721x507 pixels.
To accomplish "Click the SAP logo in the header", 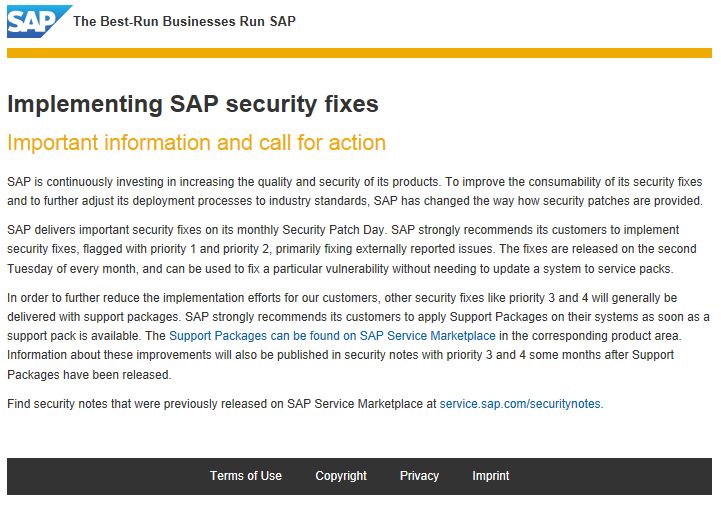I will [x=39, y=21].
